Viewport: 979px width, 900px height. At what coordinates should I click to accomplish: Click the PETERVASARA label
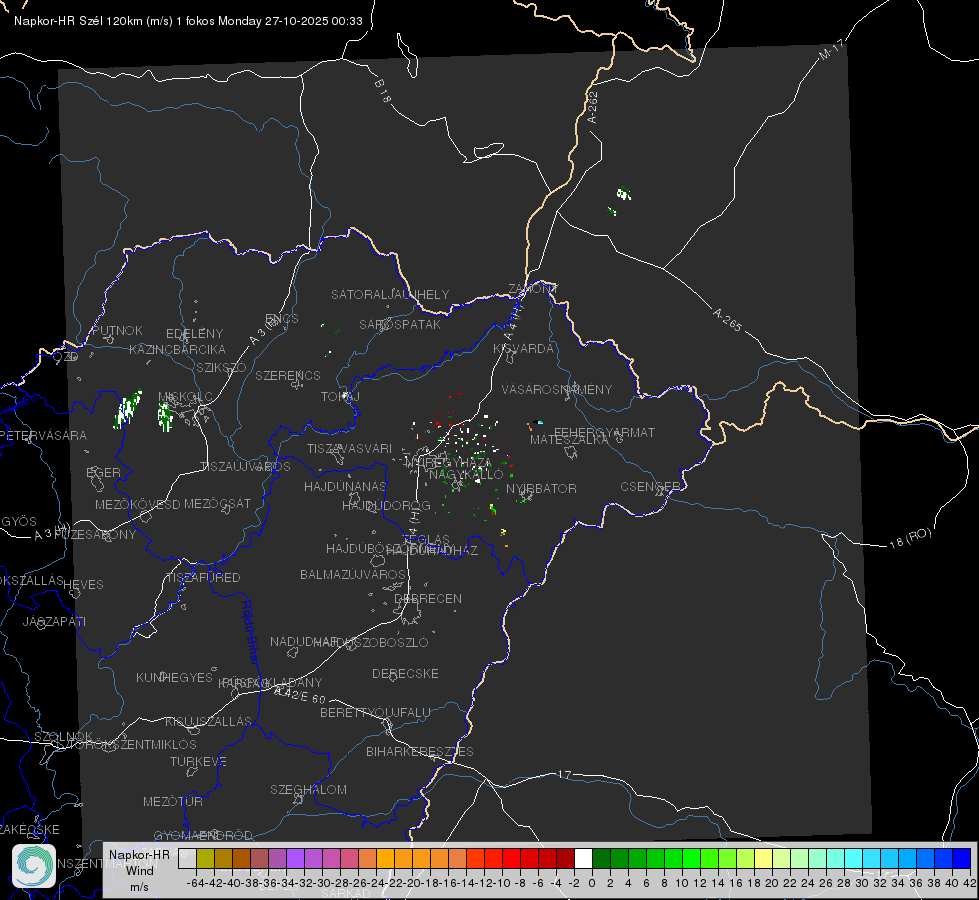pyautogui.click(x=43, y=435)
